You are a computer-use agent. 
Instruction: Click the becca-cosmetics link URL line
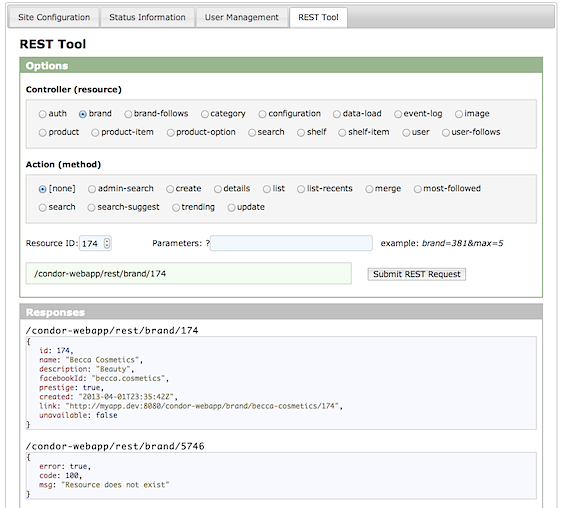coord(191,406)
